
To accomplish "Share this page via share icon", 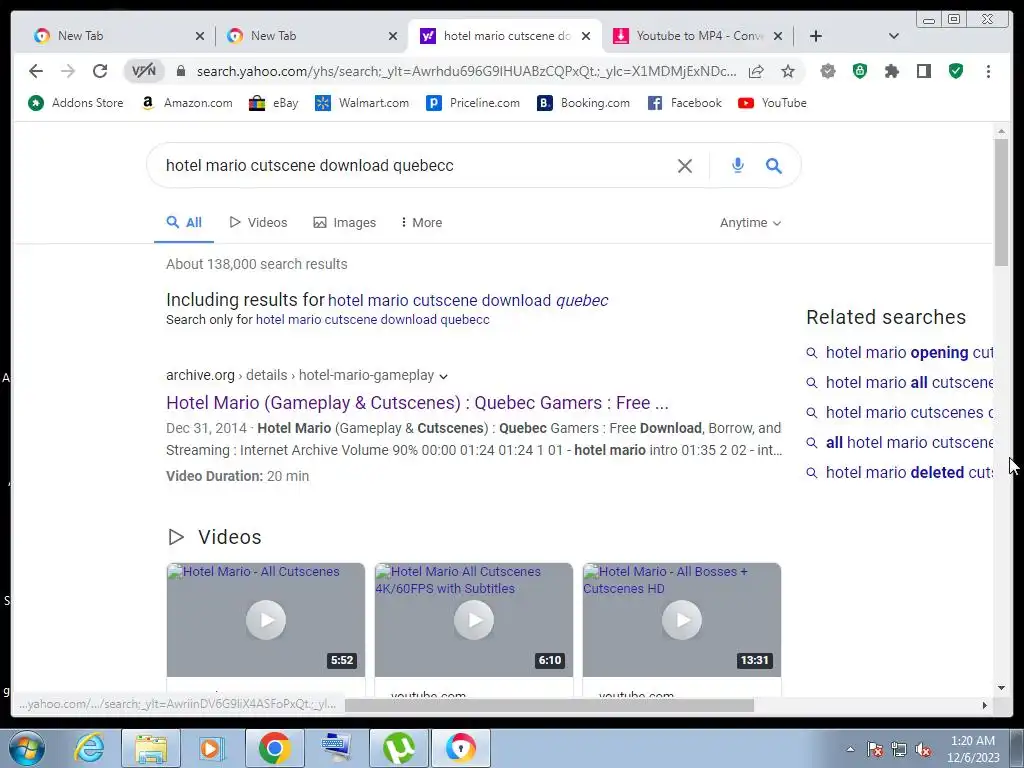I will pyautogui.click(x=756, y=71).
